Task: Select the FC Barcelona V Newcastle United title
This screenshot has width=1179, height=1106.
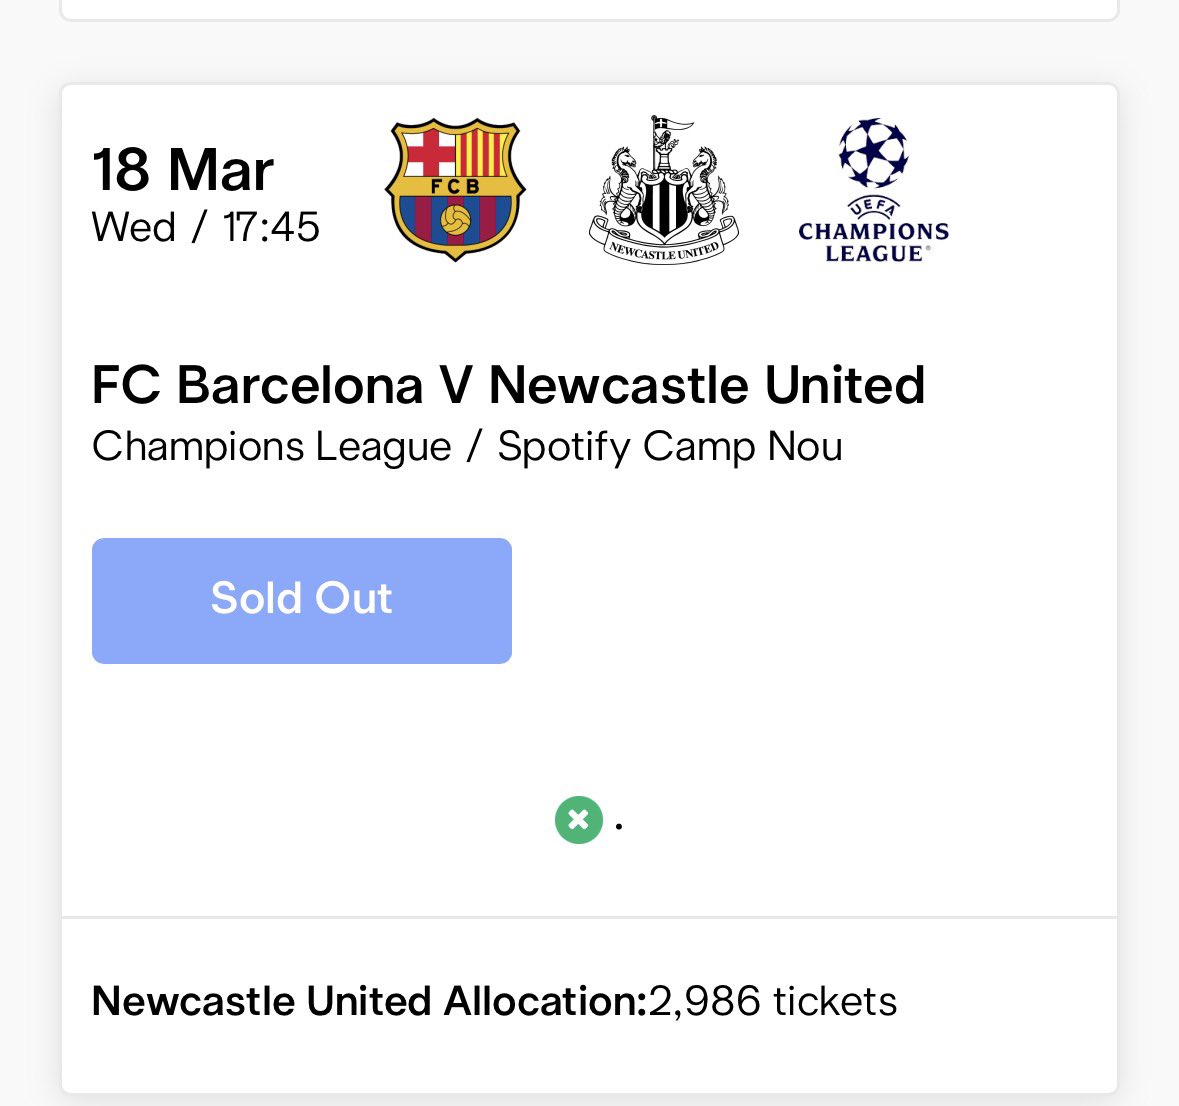Action: (508, 385)
